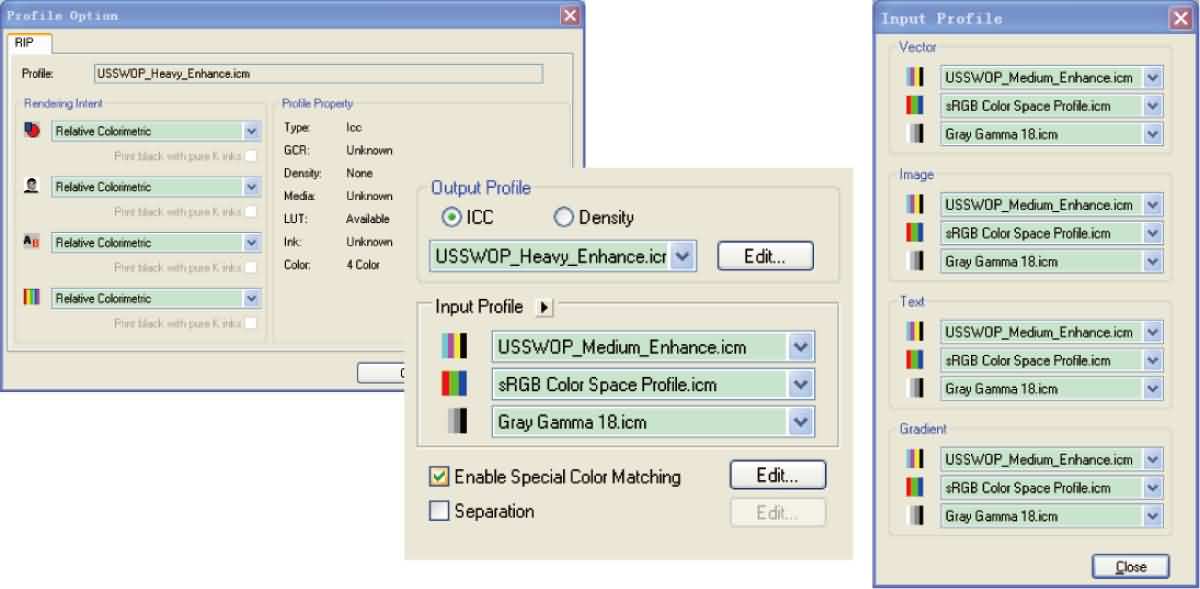Screen dimensions: 1200x589
Task: Click the vector graphics rendering intent icon
Action: point(32,131)
